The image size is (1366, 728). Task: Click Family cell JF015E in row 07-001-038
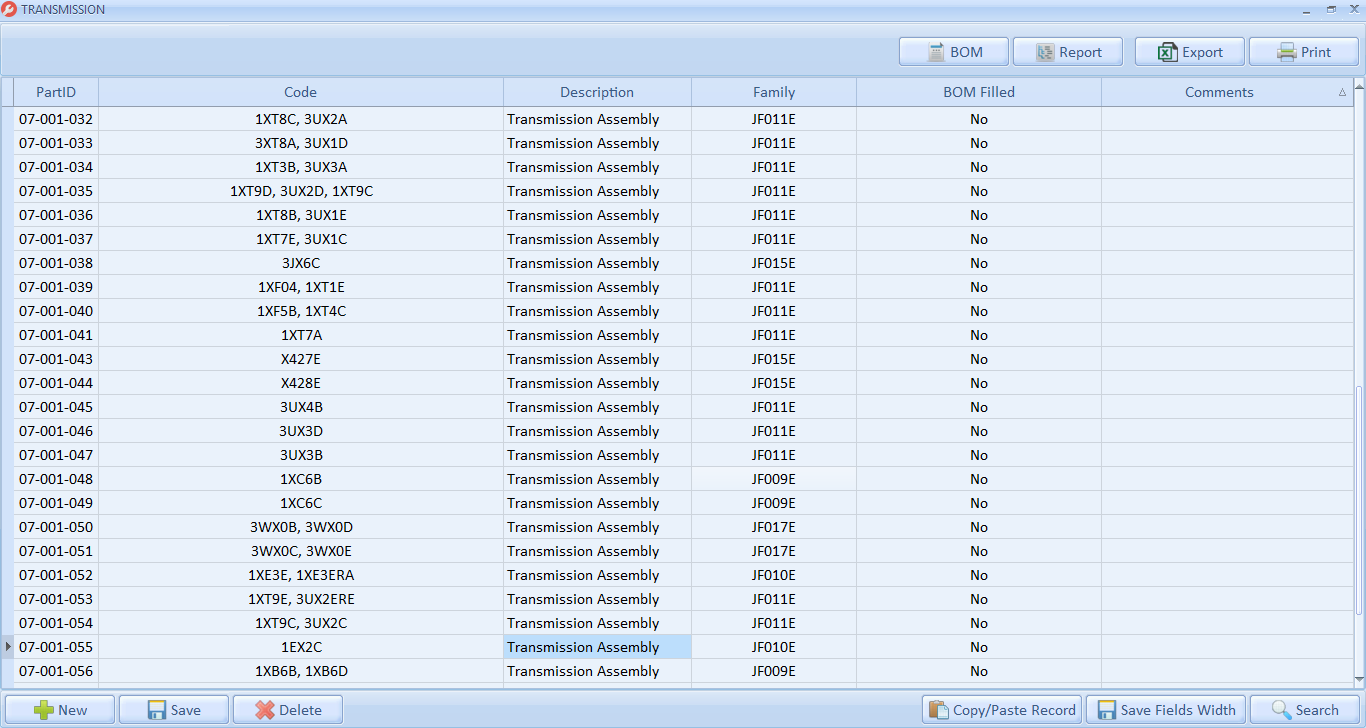coord(774,263)
